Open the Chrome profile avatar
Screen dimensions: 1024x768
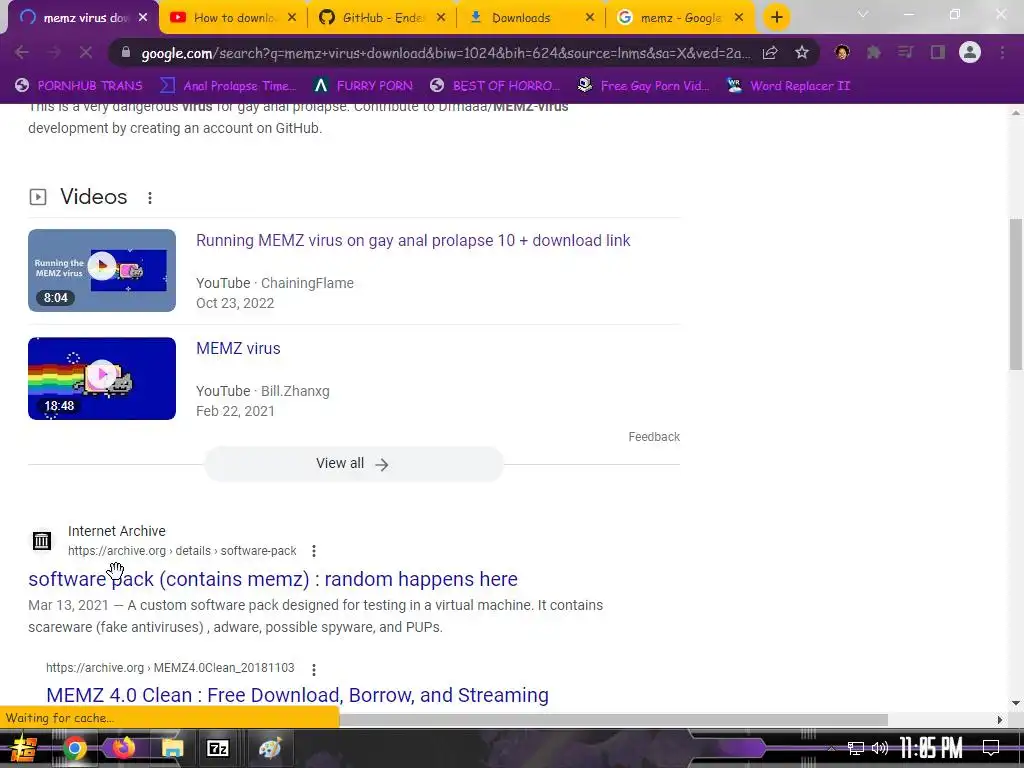(x=970, y=52)
